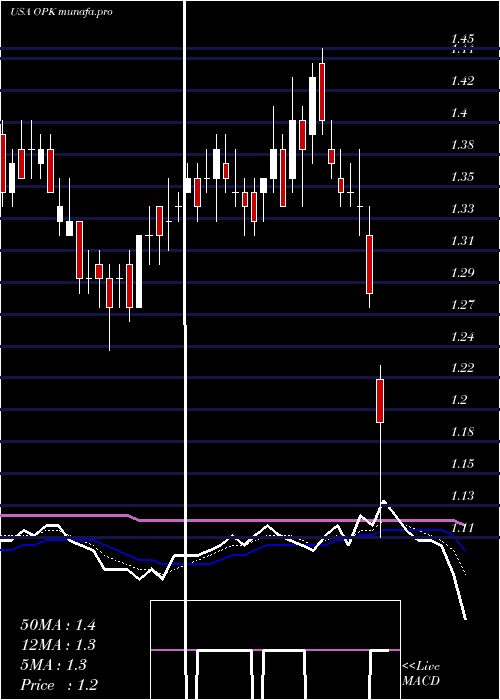Click the highest red candle's body near 1.42

[321, 92]
